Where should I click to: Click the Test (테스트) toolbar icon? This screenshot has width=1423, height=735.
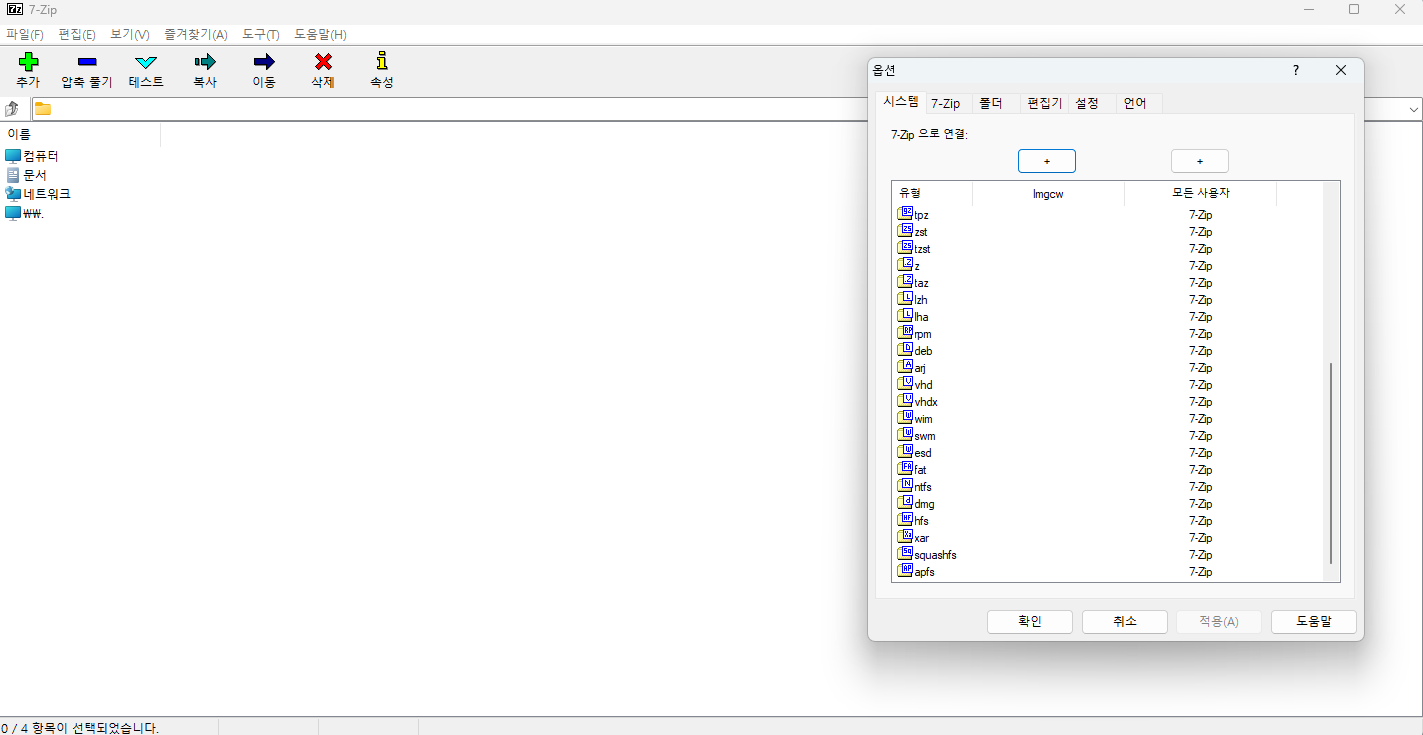(146, 62)
